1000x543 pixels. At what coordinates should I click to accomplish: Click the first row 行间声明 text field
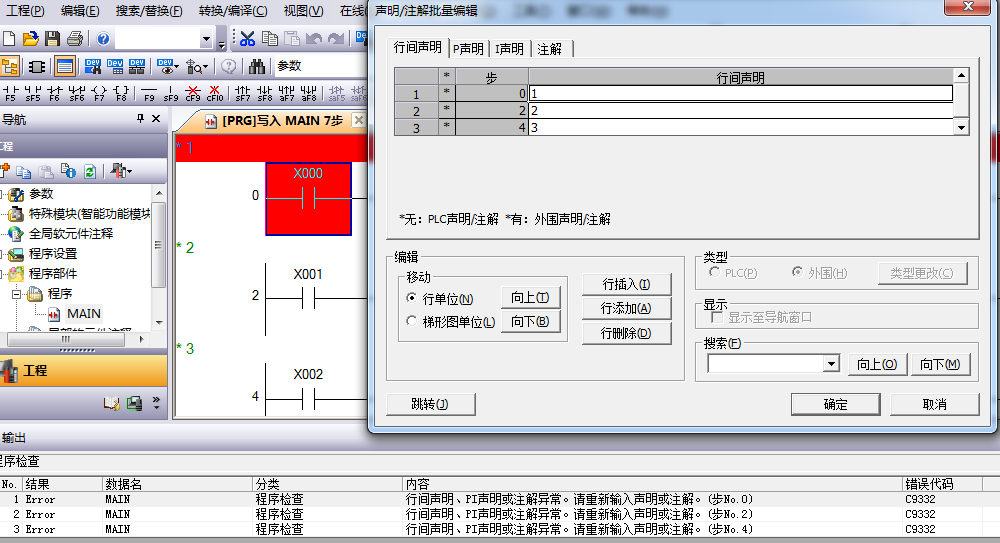tap(740, 94)
